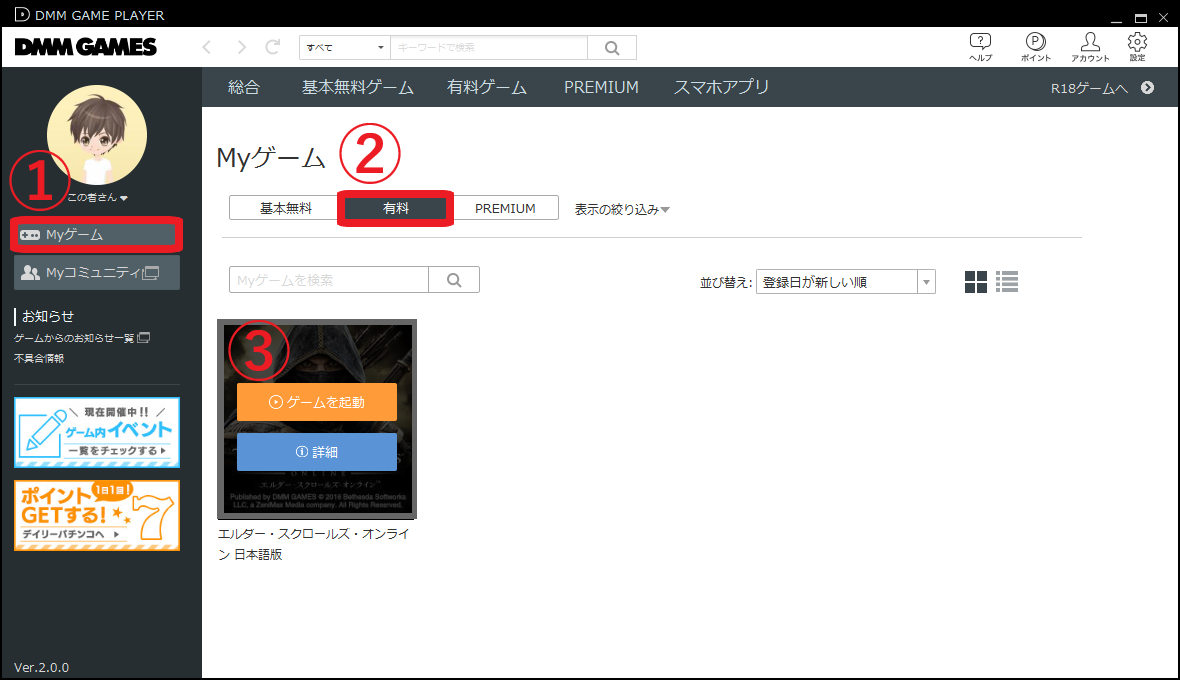
Task: Open 不具合情報 bug info link
Action: click(39, 359)
